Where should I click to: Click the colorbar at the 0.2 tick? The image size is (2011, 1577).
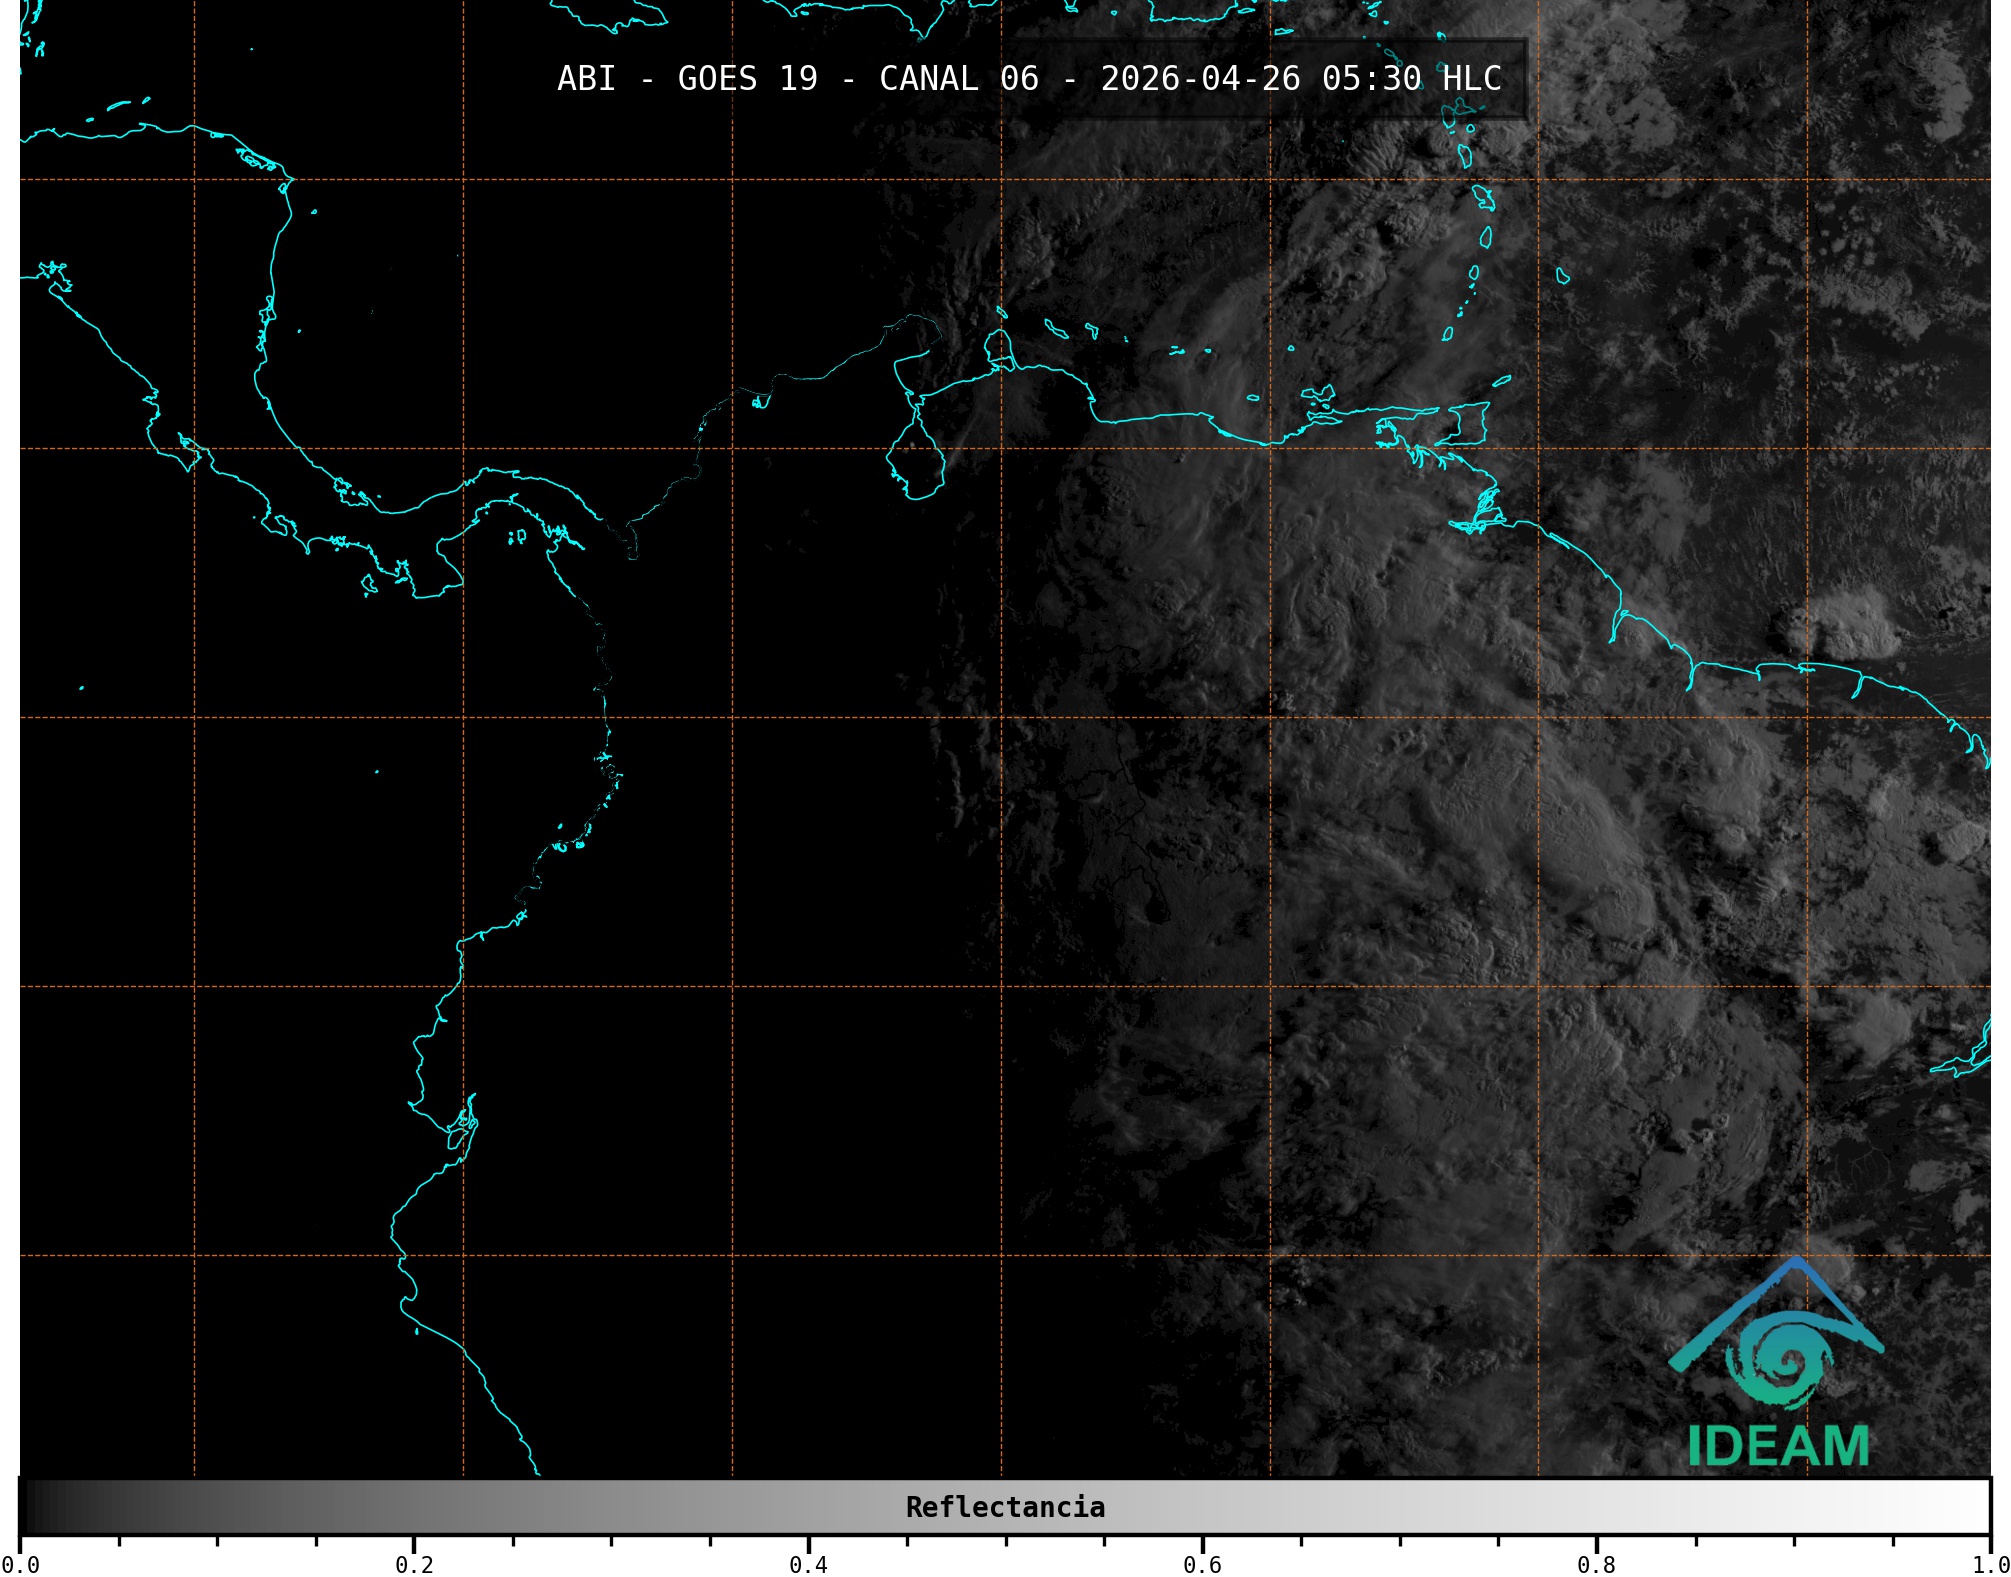[414, 1507]
